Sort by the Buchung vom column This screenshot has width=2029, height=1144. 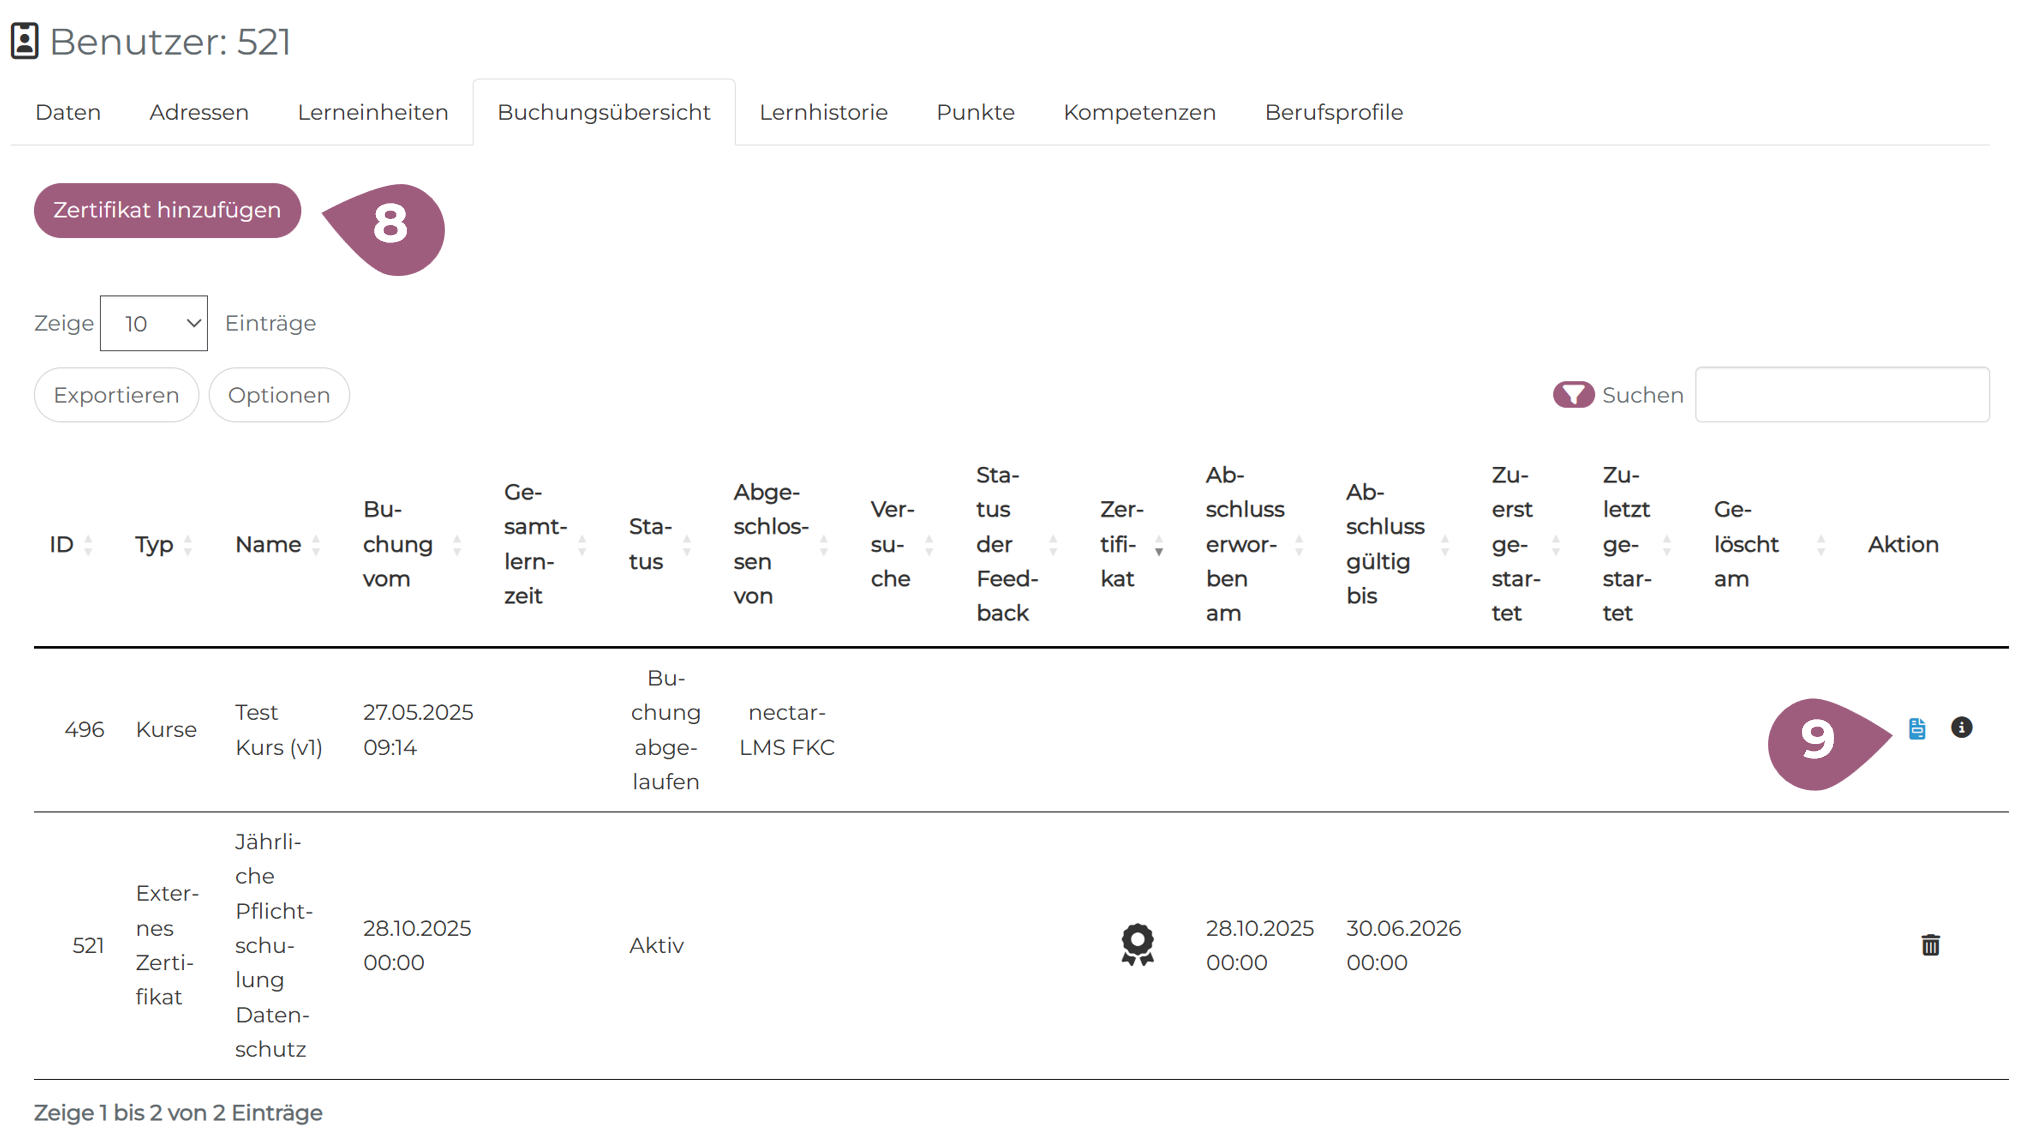[398, 544]
